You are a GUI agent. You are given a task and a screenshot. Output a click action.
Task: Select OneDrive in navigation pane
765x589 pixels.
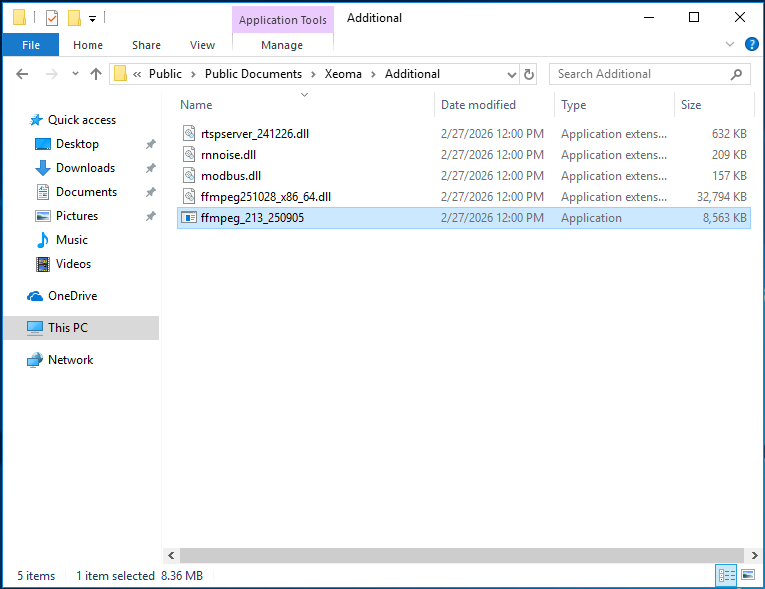(x=72, y=296)
